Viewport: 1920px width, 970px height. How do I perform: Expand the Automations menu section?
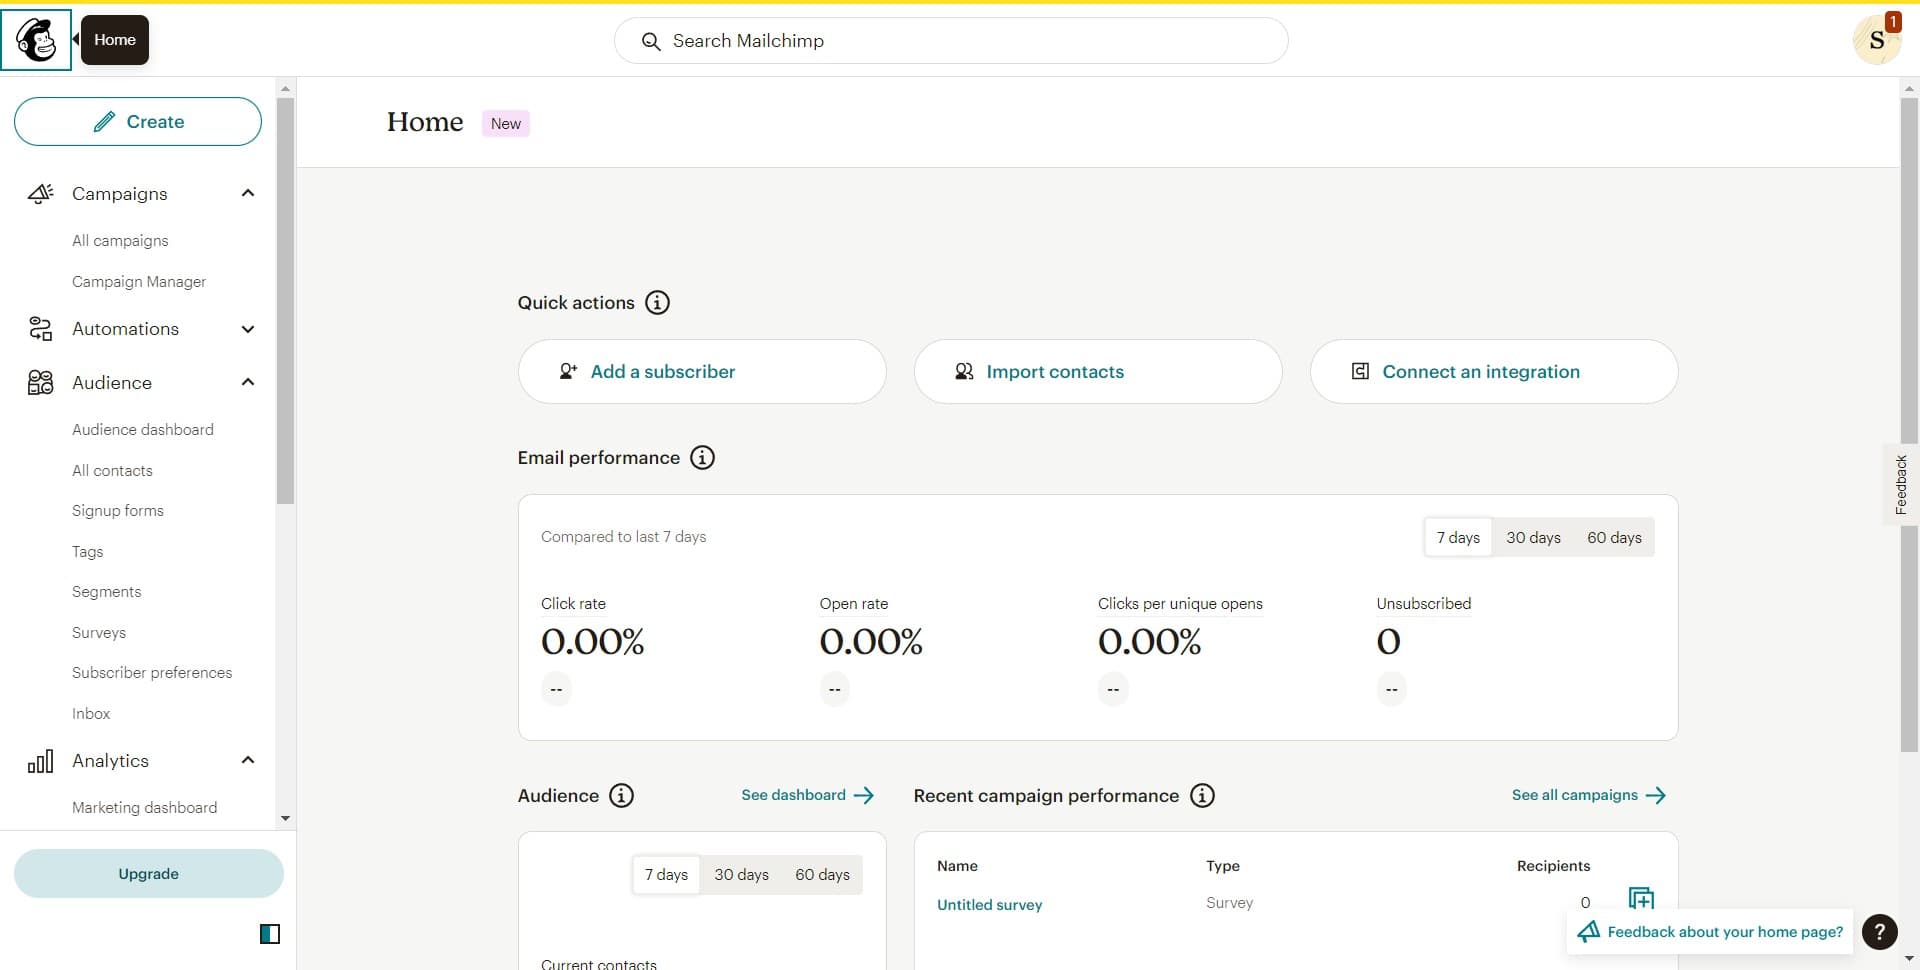point(248,329)
